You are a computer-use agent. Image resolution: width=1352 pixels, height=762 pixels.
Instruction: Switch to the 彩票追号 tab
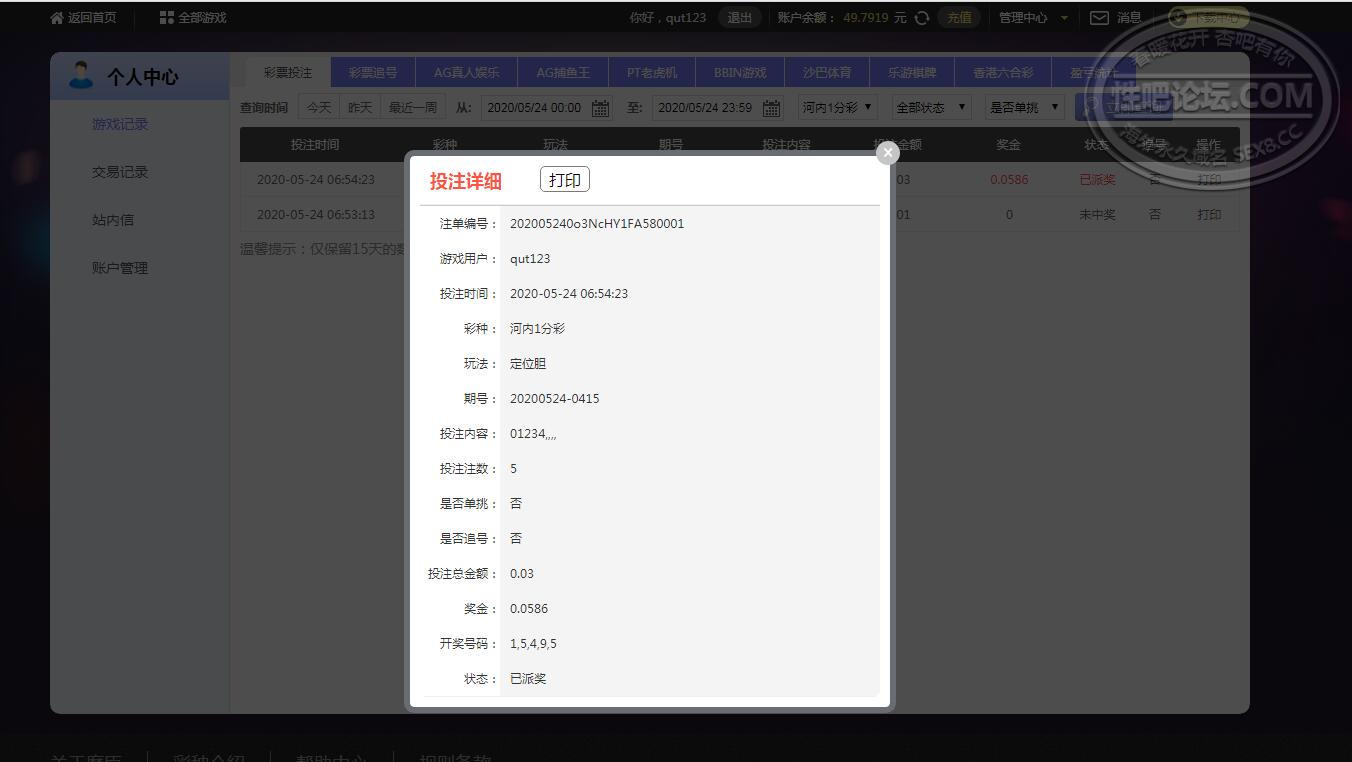pyautogui.click(x=373, y=73)
